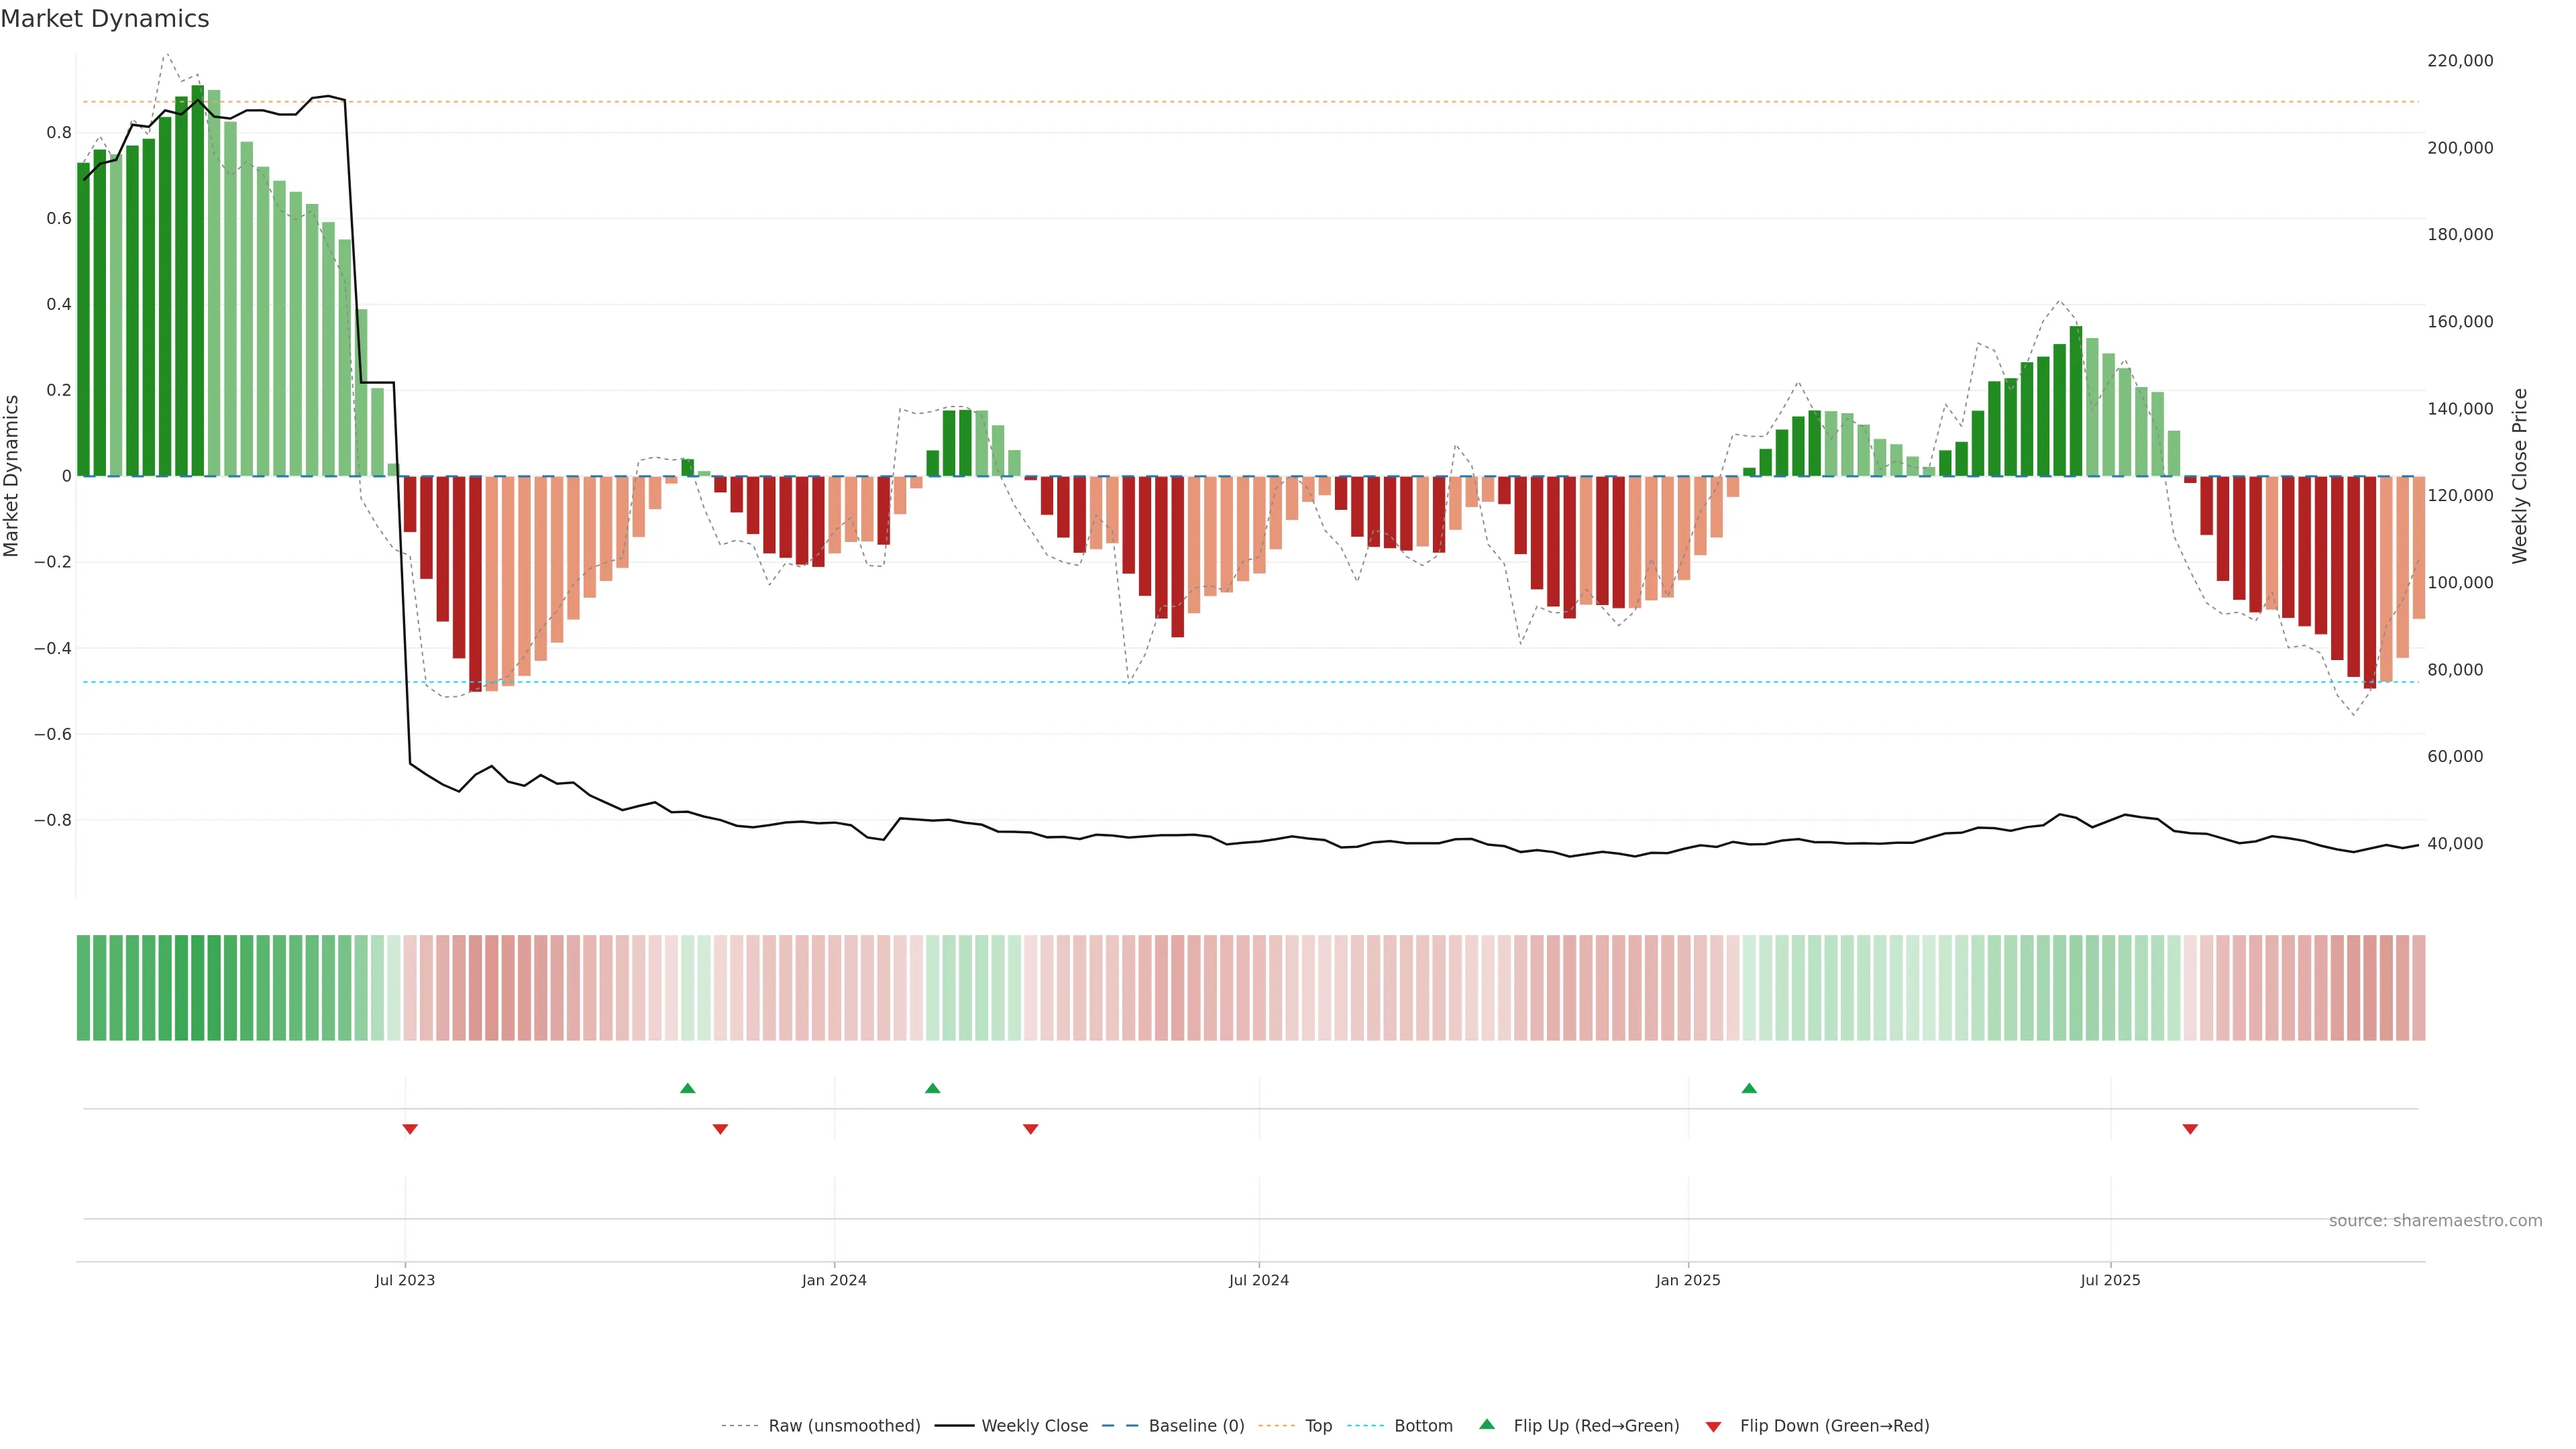Click the Flip Down red triangle in legend
The width and height of the screenshot is (2576, 1449).
point(1713,1426)
